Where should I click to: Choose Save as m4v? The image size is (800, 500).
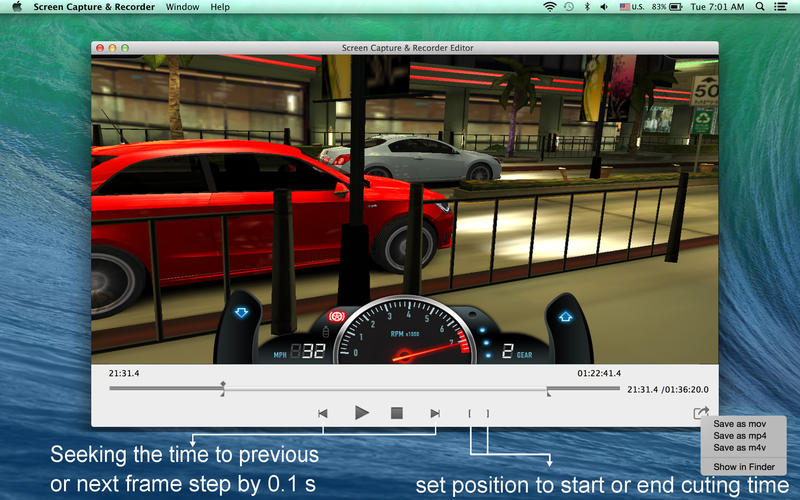(740, 447)
